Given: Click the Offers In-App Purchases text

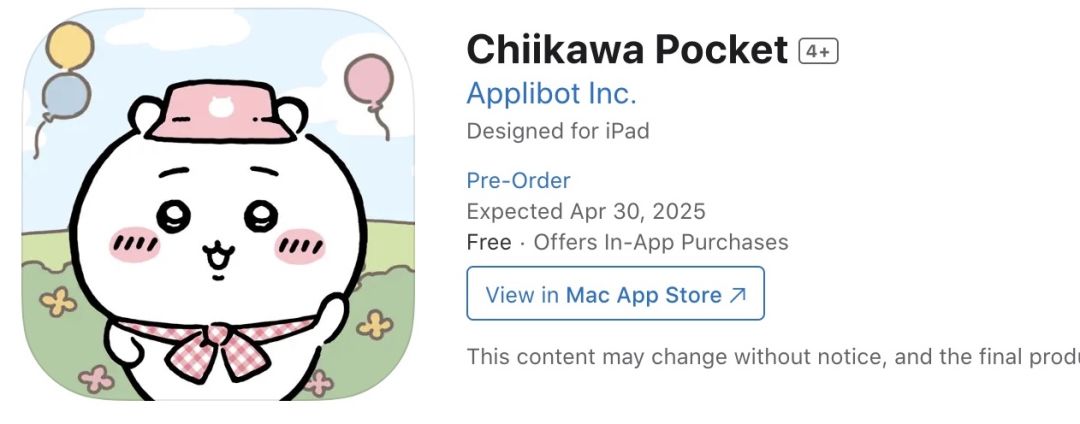Looking at the screenshot, I should 660,242.
